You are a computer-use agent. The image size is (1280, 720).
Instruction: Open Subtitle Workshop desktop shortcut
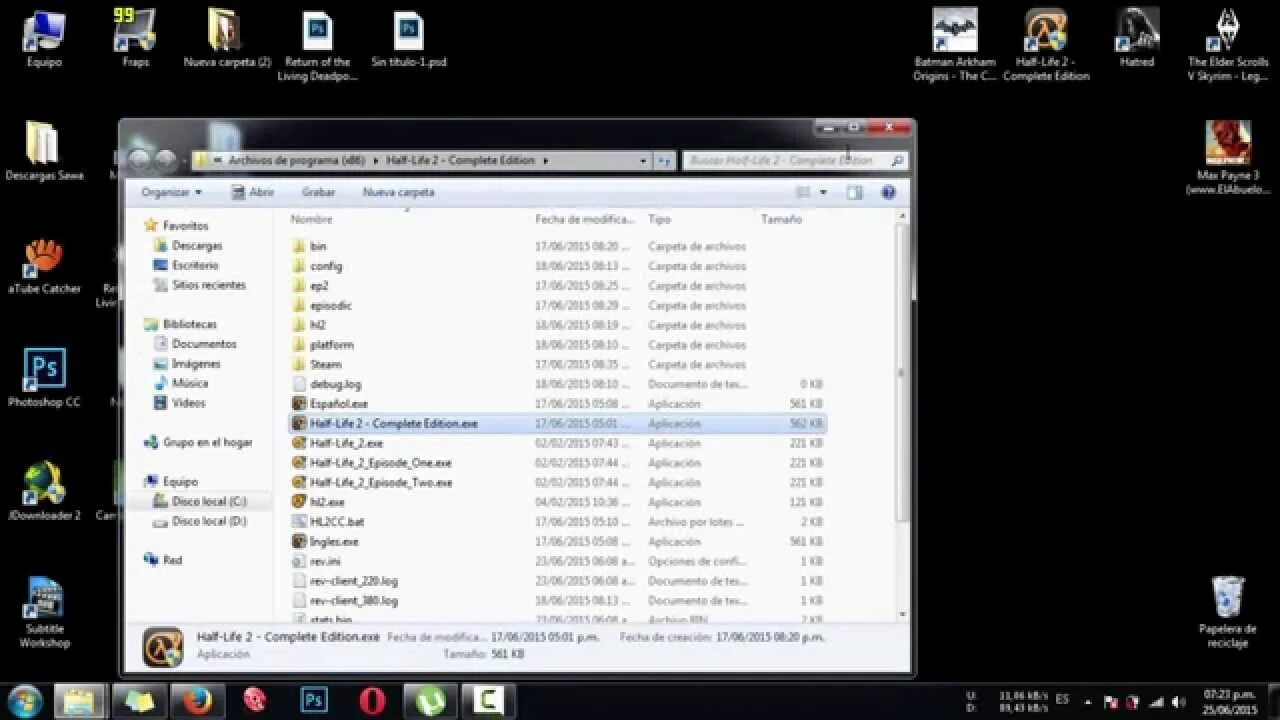click(x=44, y=612)
